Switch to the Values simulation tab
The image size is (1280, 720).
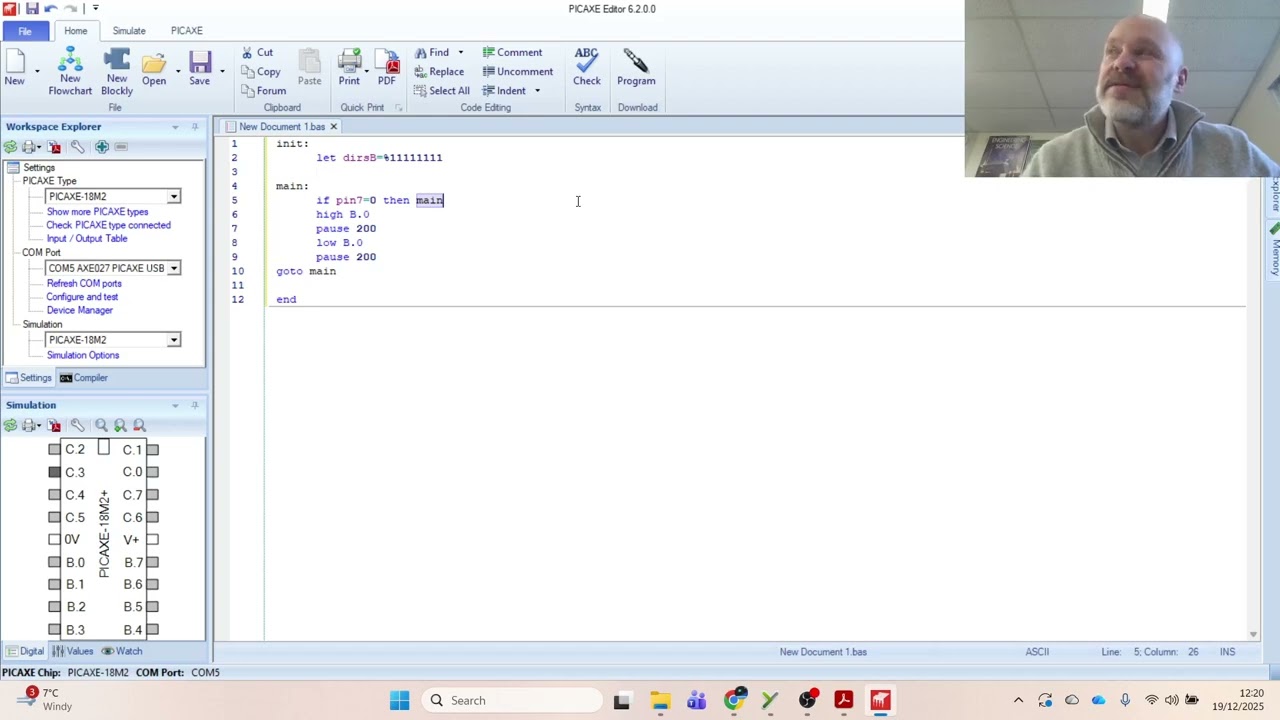(x=72, y=651)
